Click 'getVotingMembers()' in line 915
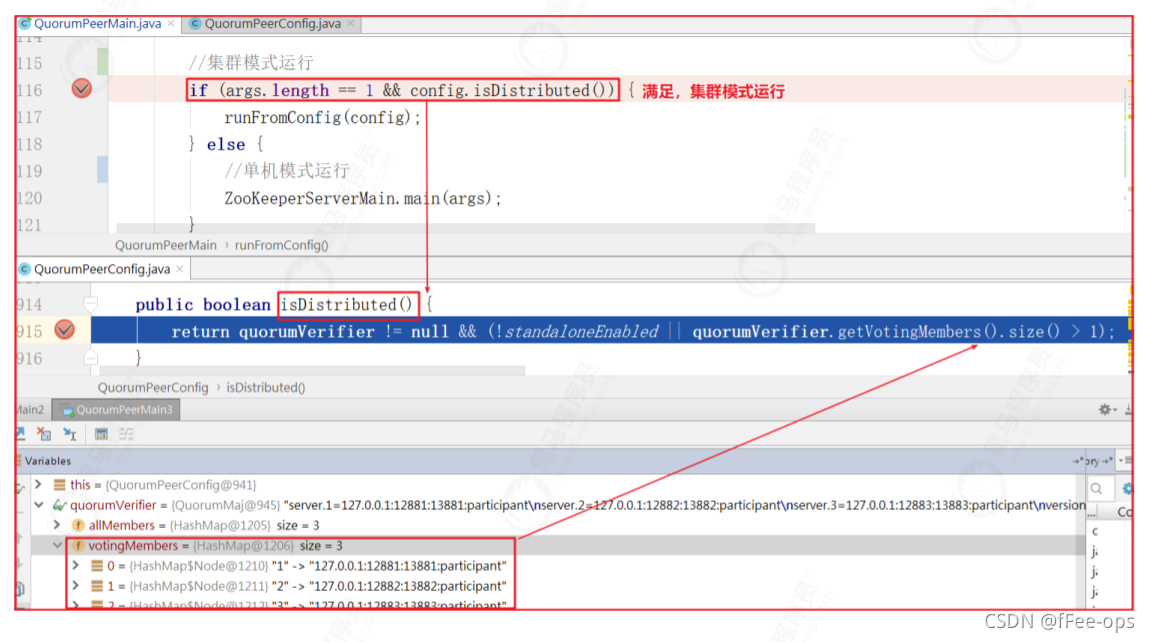The image size is (1150, 642). click(x=917, y=332)
